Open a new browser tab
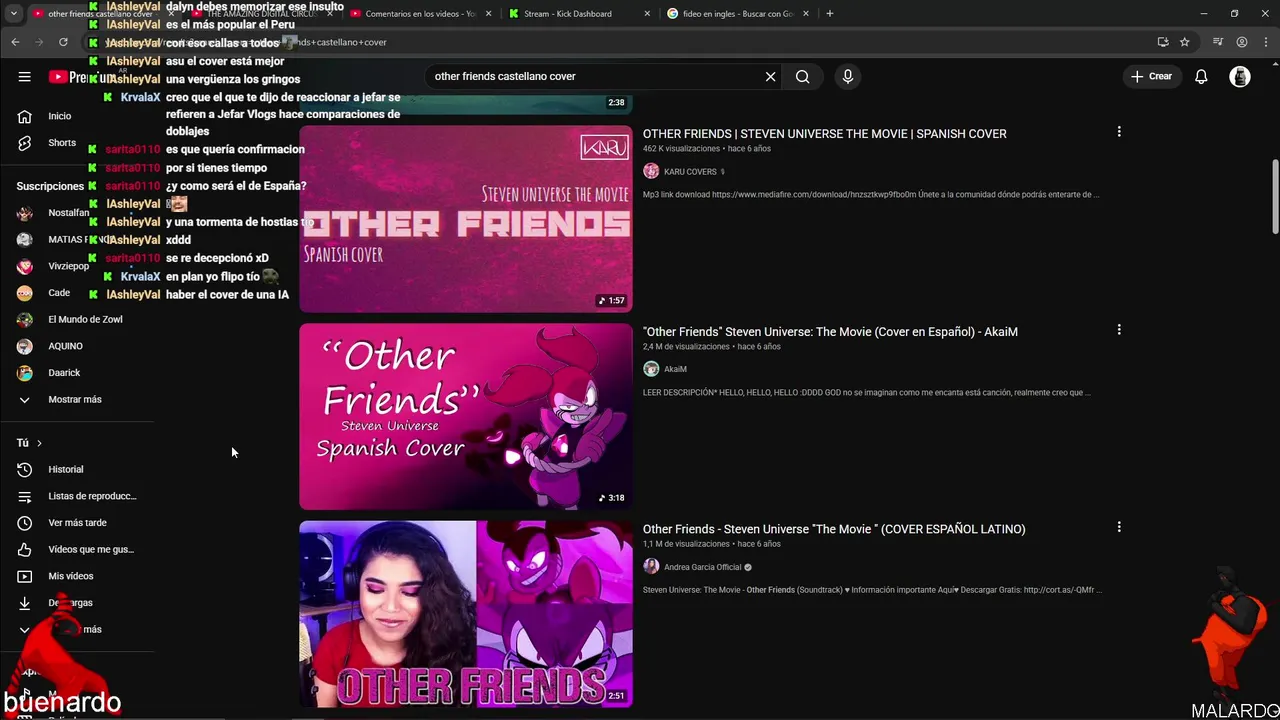This screenshot has height=720, width=1280. tap(829, 14)
